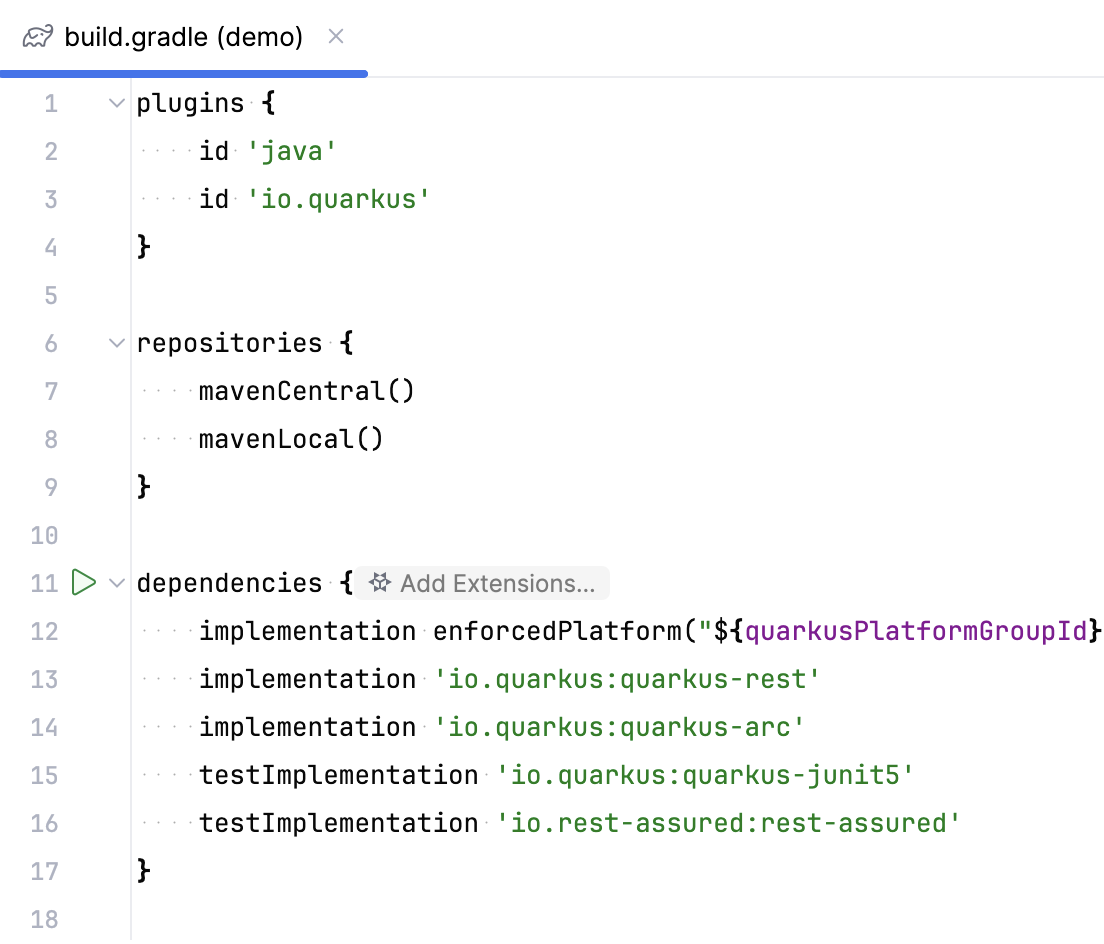Collapse the plugins block
Screen dimensions: 1104x944
click(x=116, y=102)
